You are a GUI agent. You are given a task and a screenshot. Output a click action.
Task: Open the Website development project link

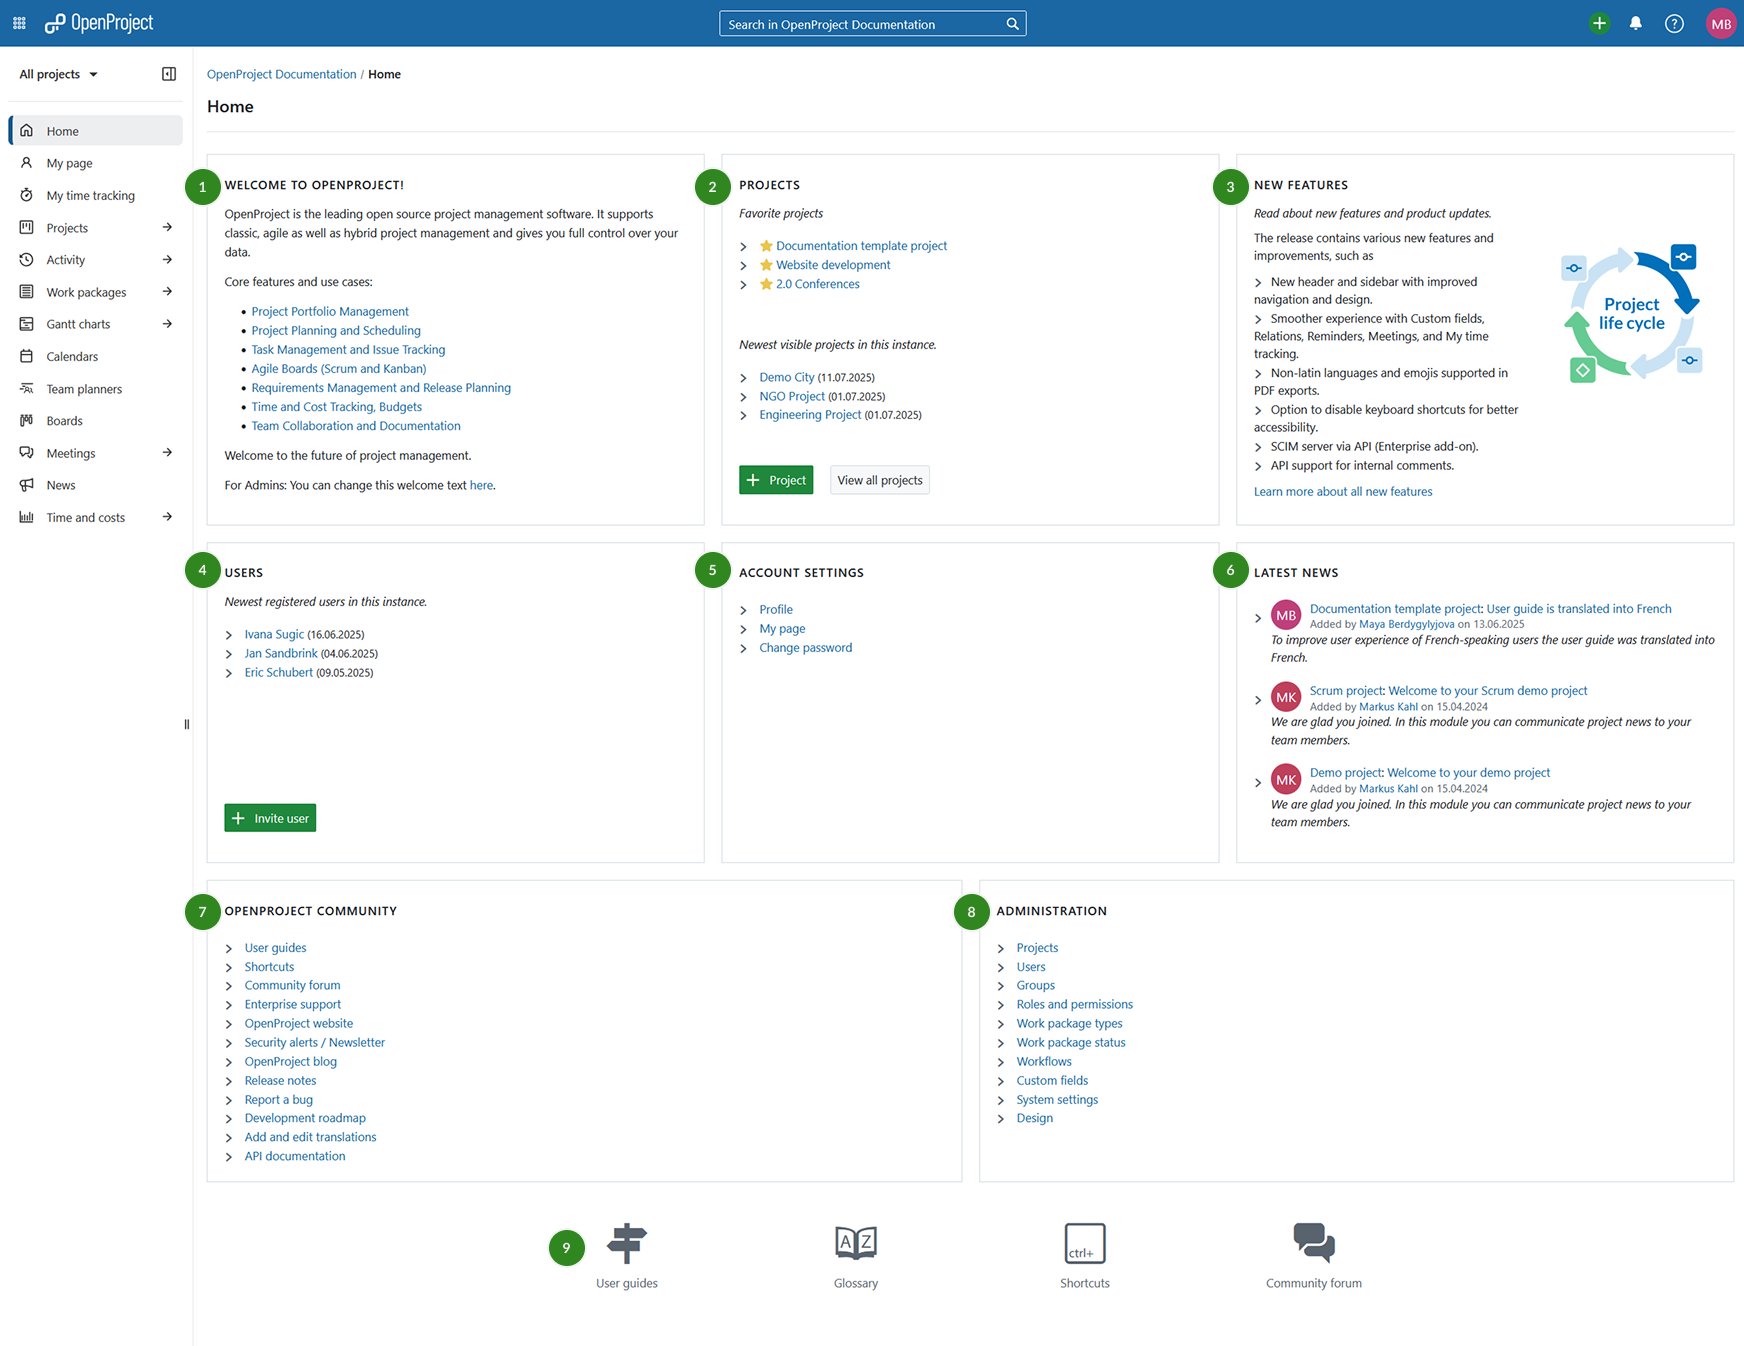[x=833, y=265]
